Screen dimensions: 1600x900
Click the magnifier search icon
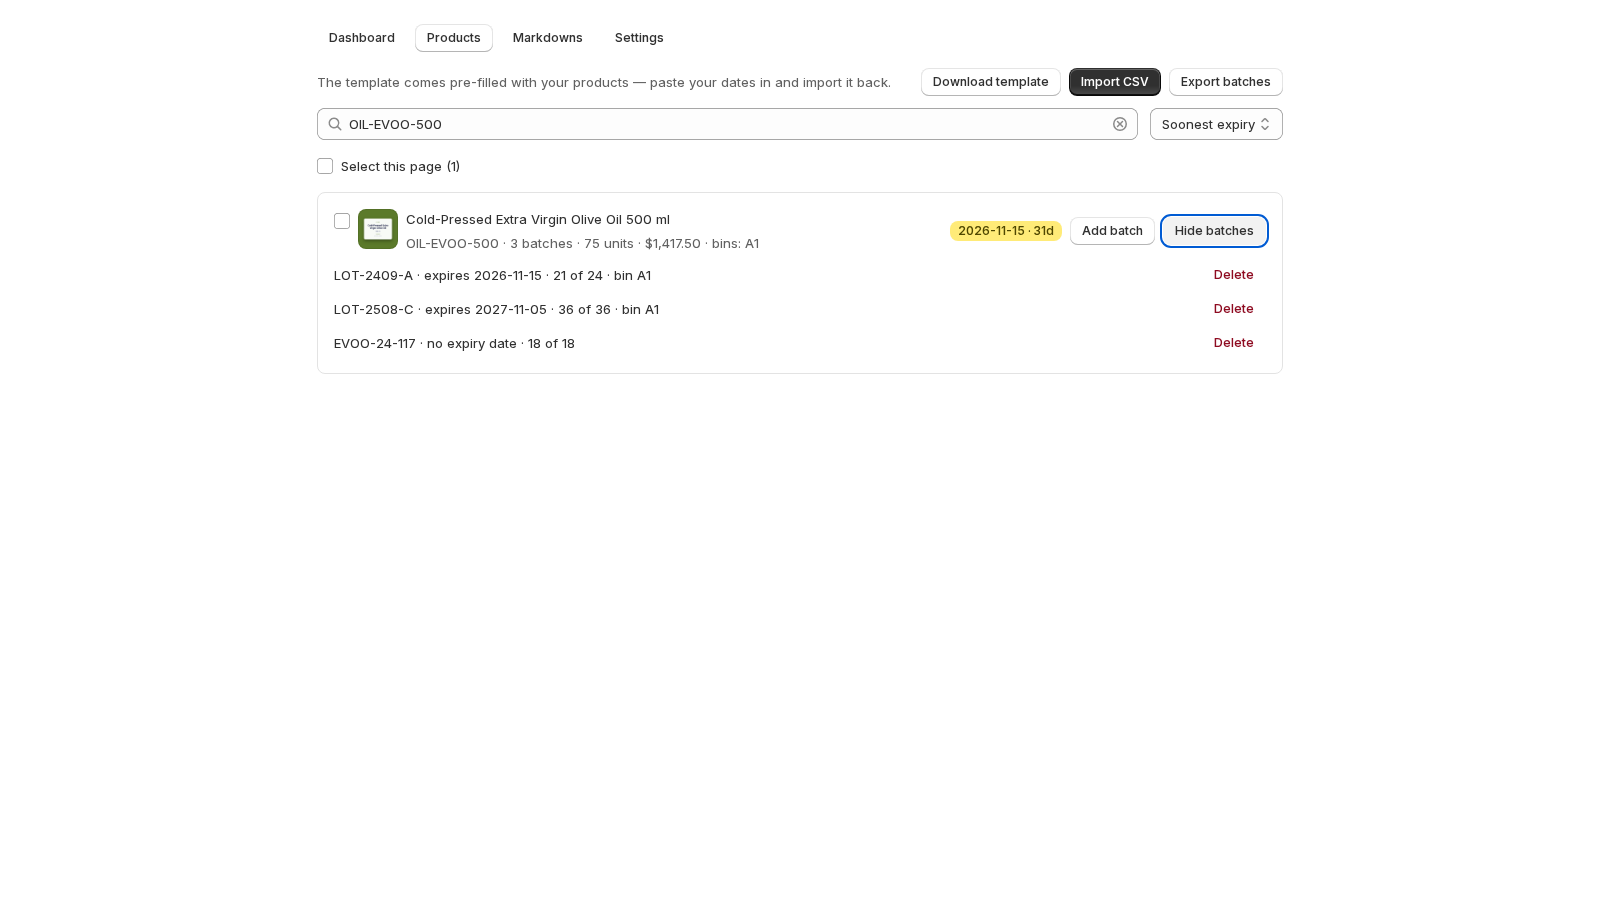pyautogui.click(x=335, y=124)
